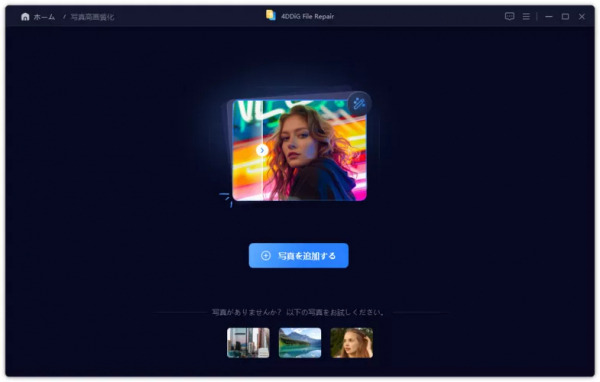Click the 写真を追加する button
600x382 pixels.
tap(298, 256)
